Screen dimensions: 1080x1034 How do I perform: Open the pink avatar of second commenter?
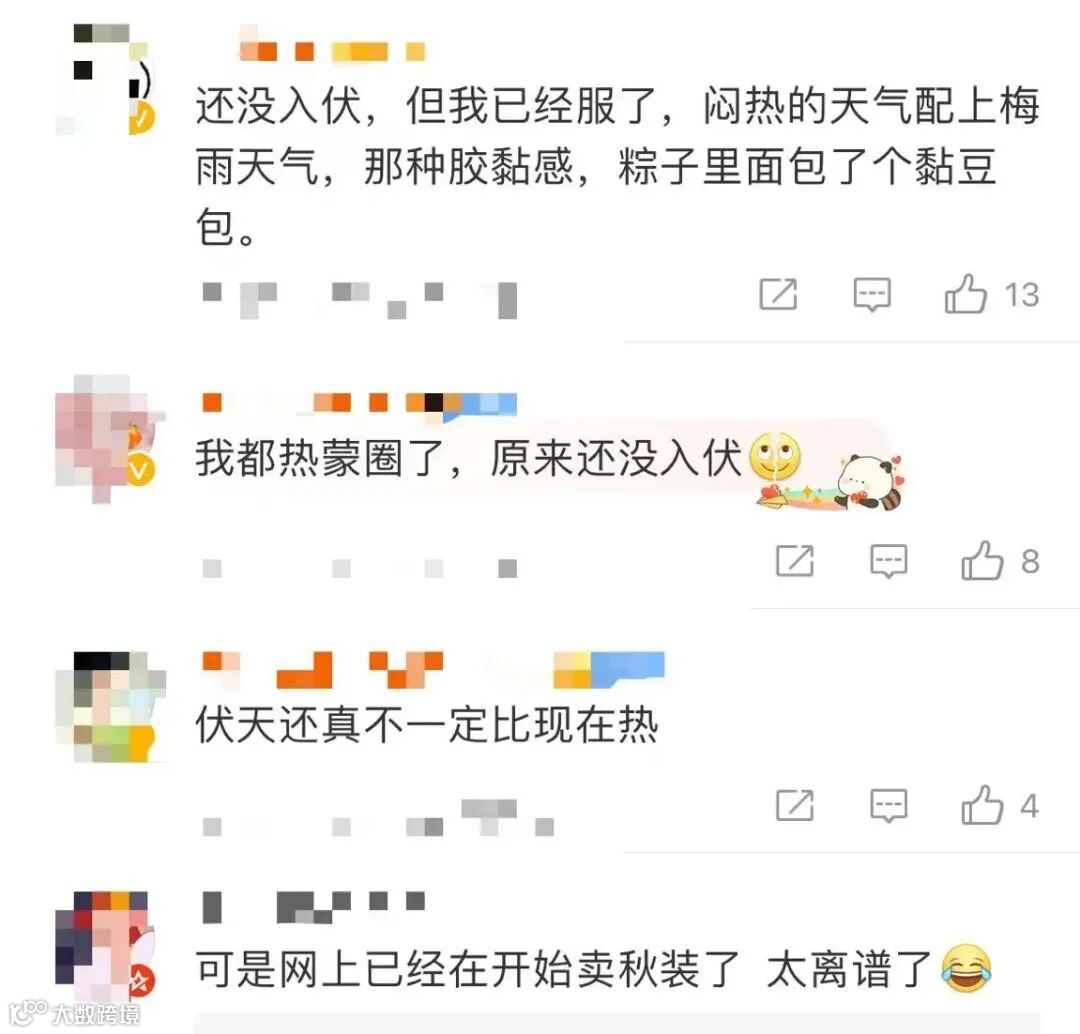[x=108, y=440]
